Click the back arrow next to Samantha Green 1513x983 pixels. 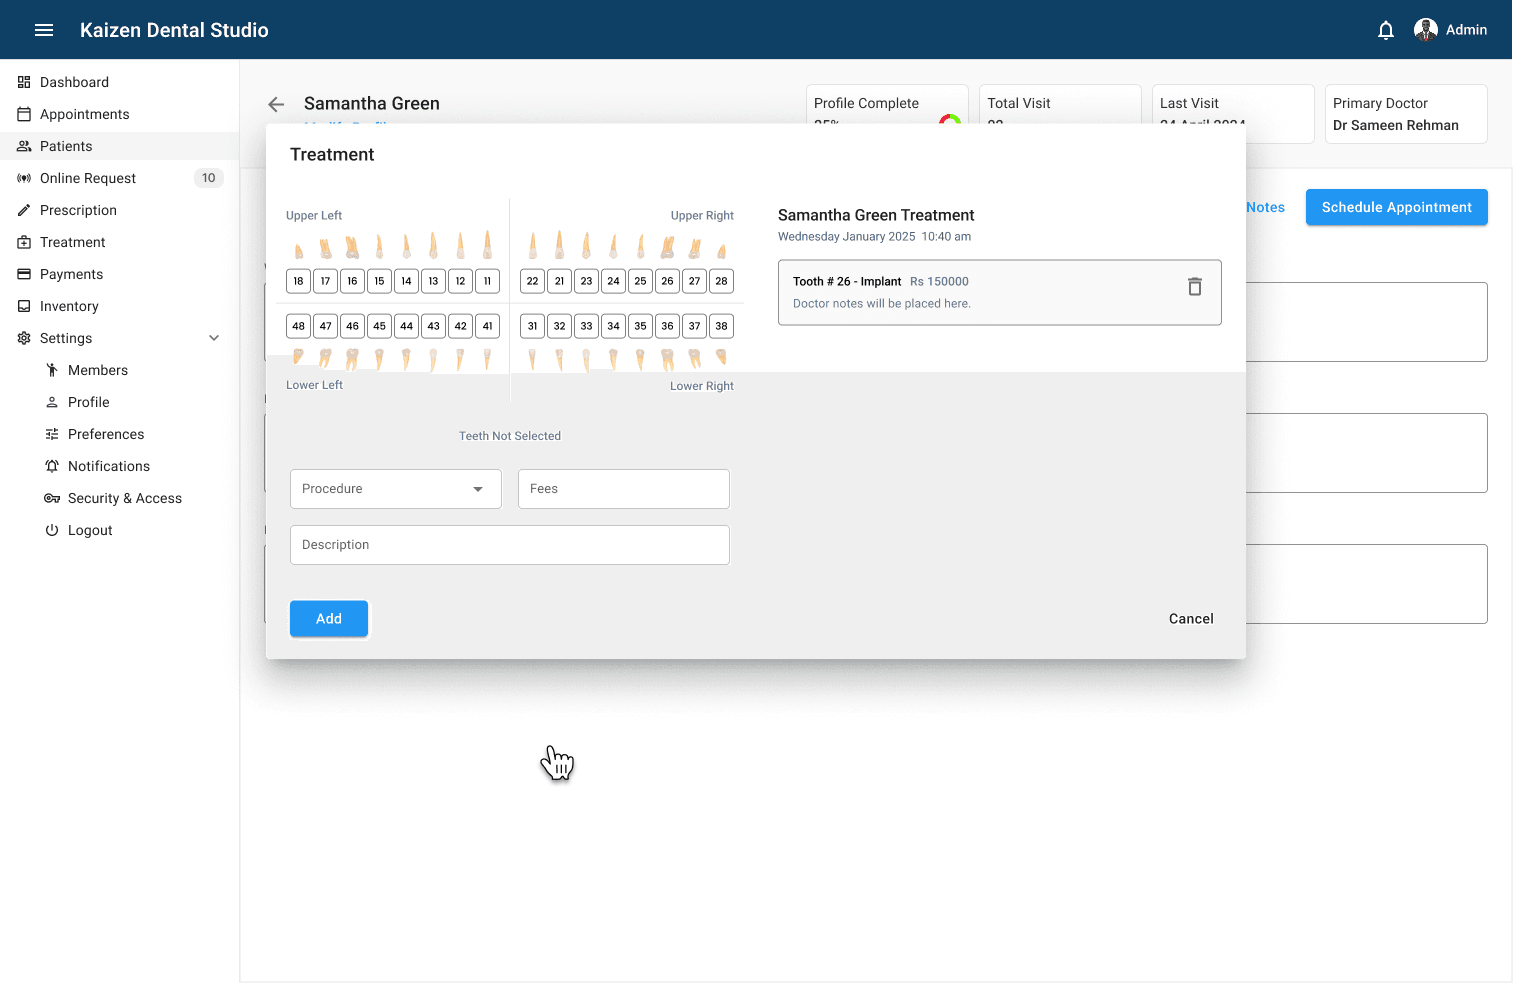pos(276,104)
